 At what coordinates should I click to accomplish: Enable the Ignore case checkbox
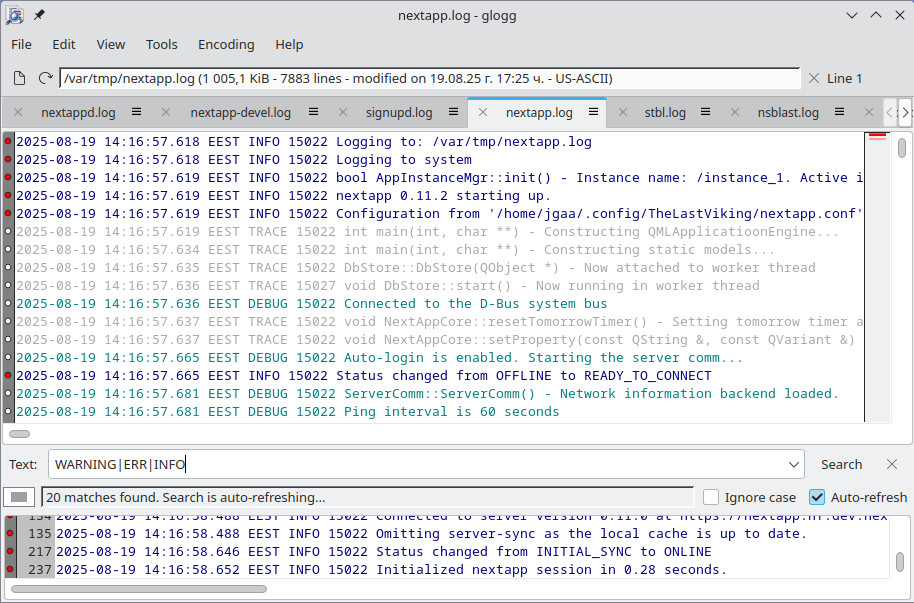coord(711,497)
